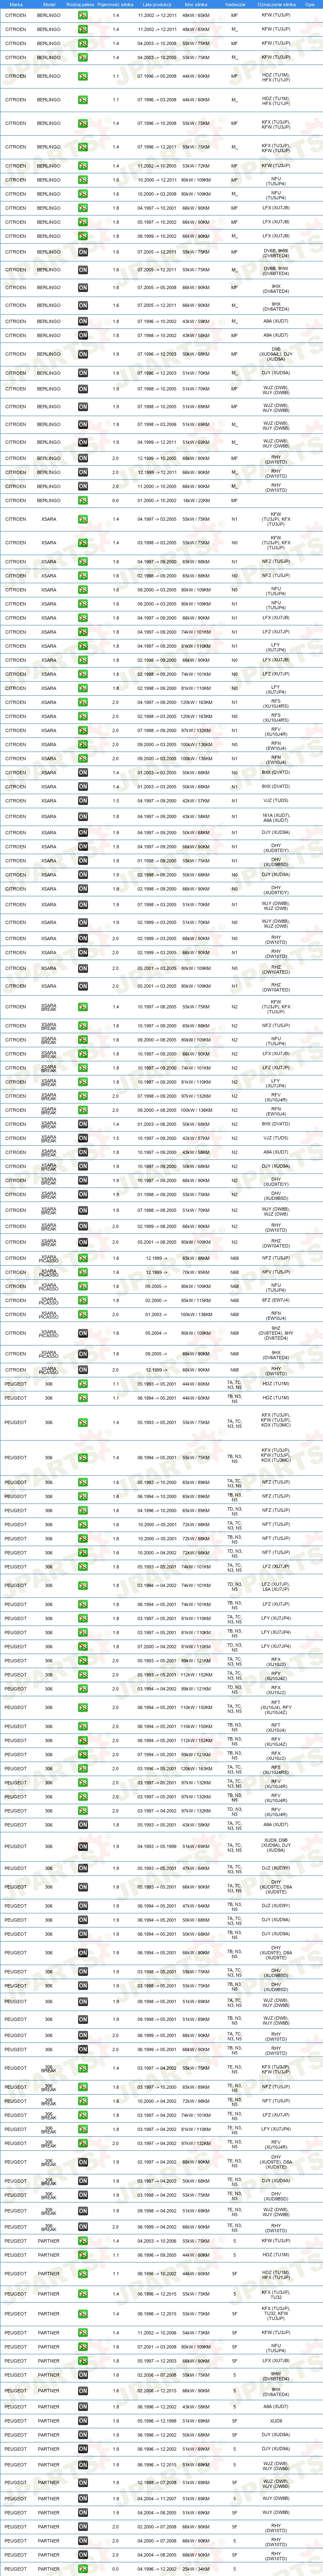Click diesel icon in XSARA BREAK A9A (XU7) row

tap(83, 1152)
